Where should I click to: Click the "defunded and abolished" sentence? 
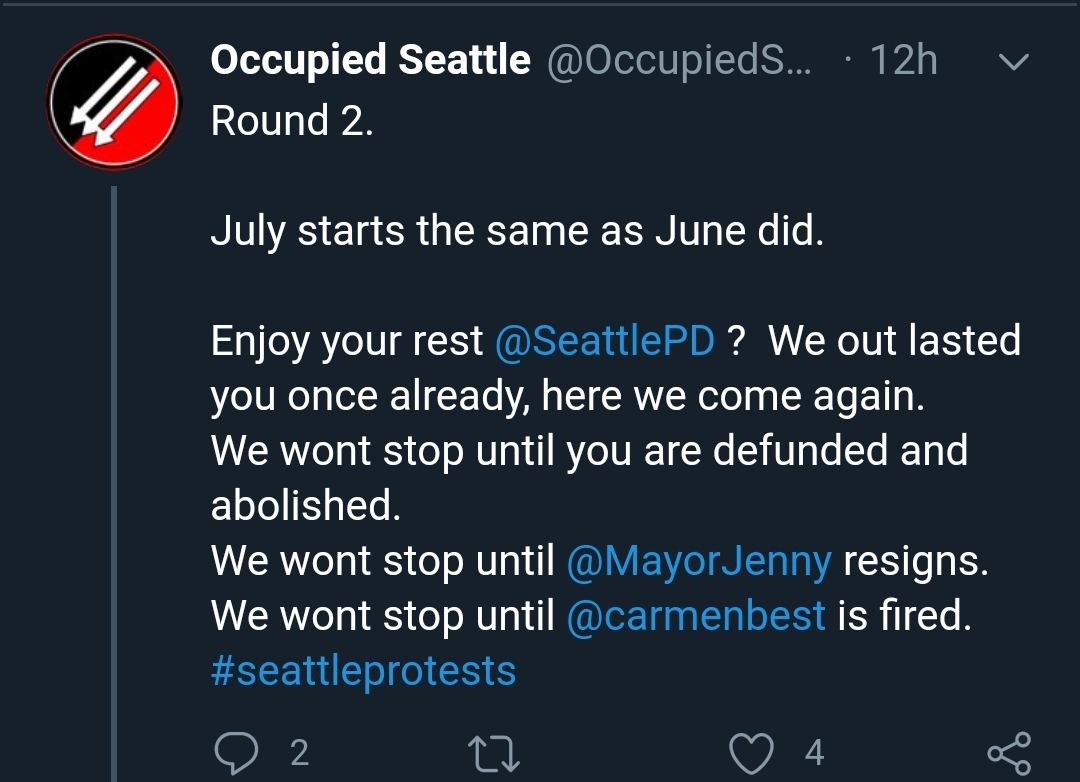pos(588,451)
